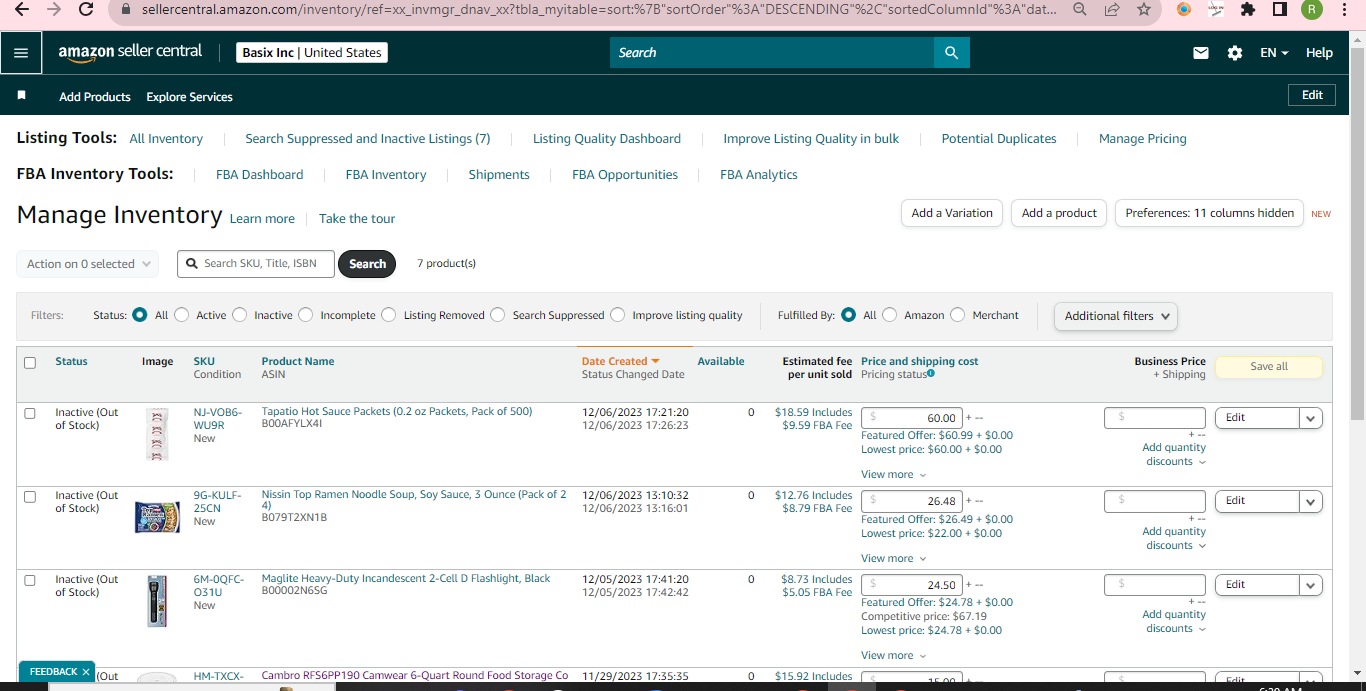Check the Tapatio Hot Sauce row checkbox

coord(30,413)
